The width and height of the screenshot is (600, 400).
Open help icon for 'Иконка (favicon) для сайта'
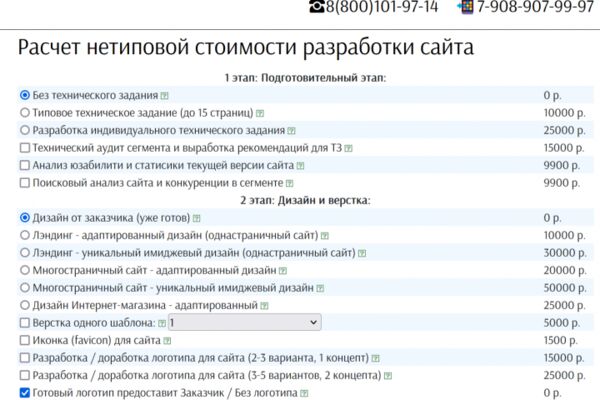(167, 341)
